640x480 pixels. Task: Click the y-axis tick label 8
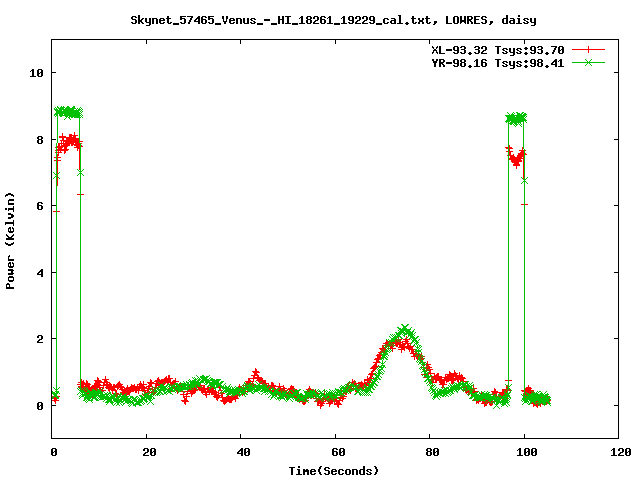click(40, 140)
